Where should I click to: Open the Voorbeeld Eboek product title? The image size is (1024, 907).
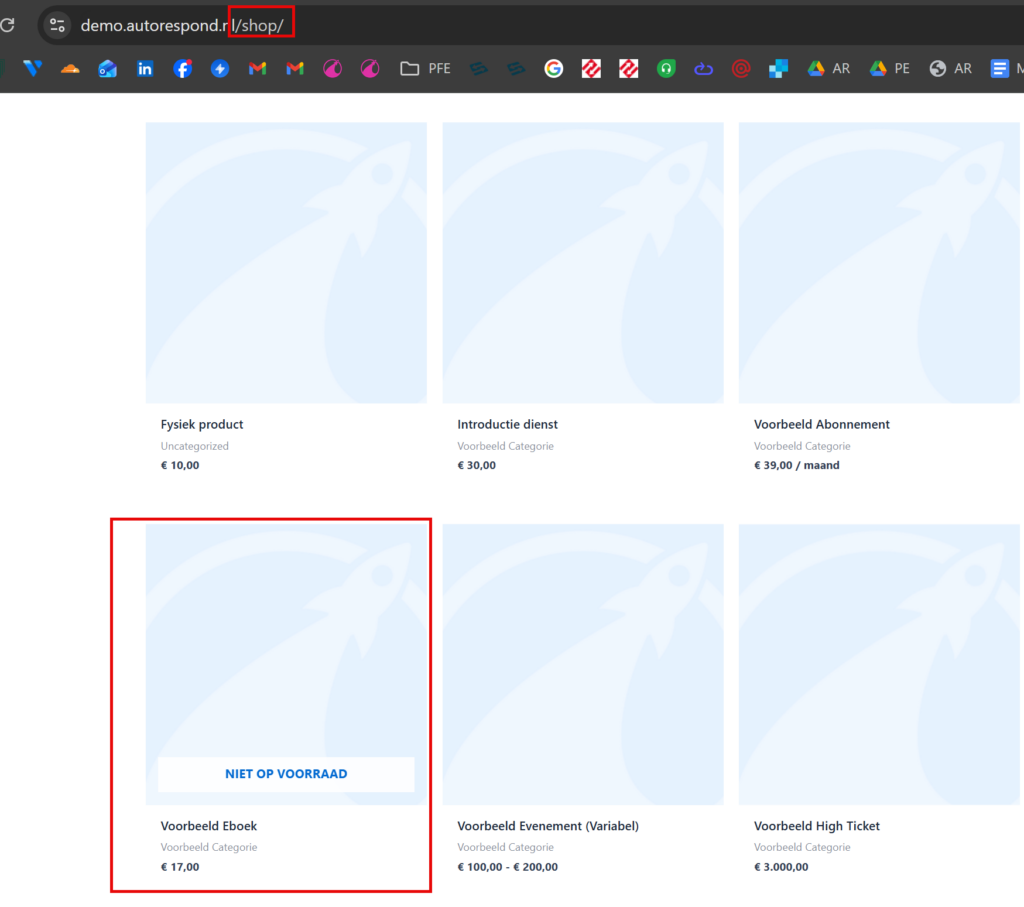click(x=208, y=826)
